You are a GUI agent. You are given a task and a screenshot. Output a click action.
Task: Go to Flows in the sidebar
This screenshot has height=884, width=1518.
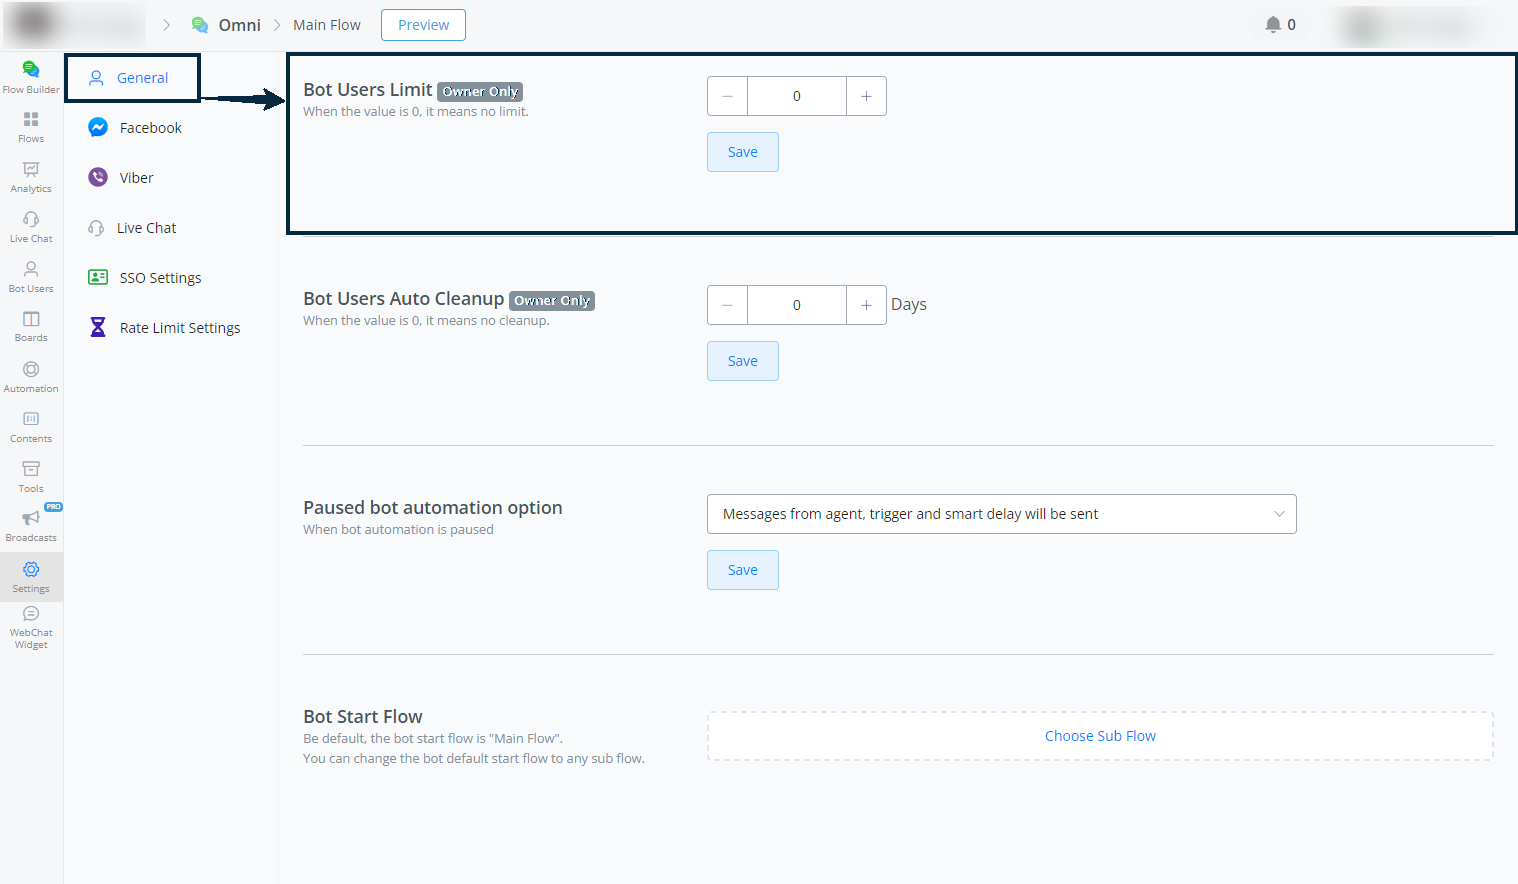[31, 127]
